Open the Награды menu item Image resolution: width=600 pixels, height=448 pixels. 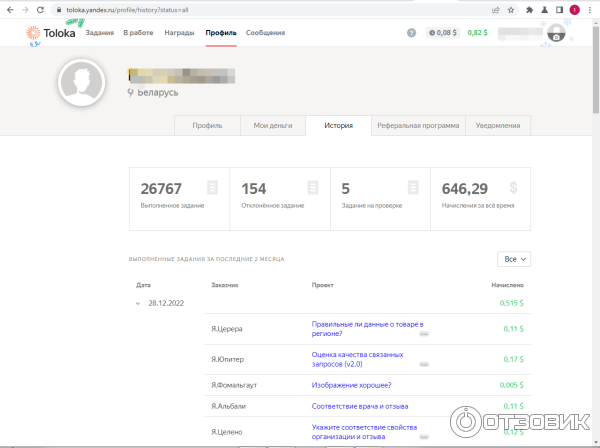pyautogui.click(x=179, y=33)
